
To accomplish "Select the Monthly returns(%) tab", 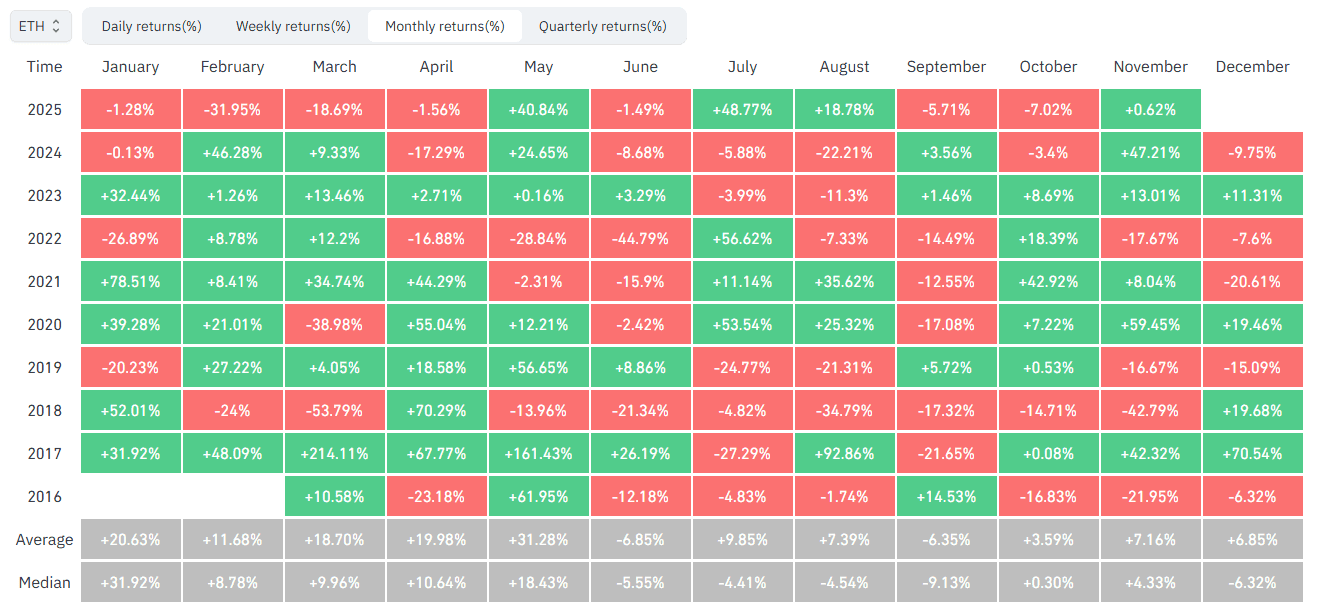I will click(x=444, y=26).
